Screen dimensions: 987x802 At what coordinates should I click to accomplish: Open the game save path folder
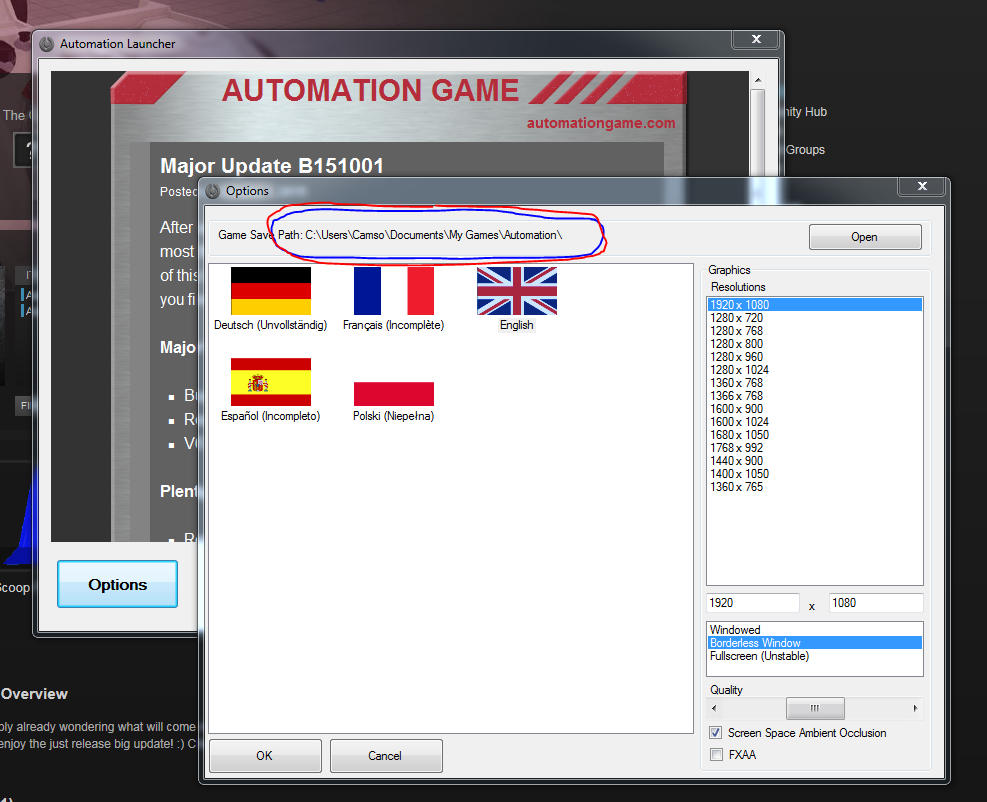pos(865,237)
